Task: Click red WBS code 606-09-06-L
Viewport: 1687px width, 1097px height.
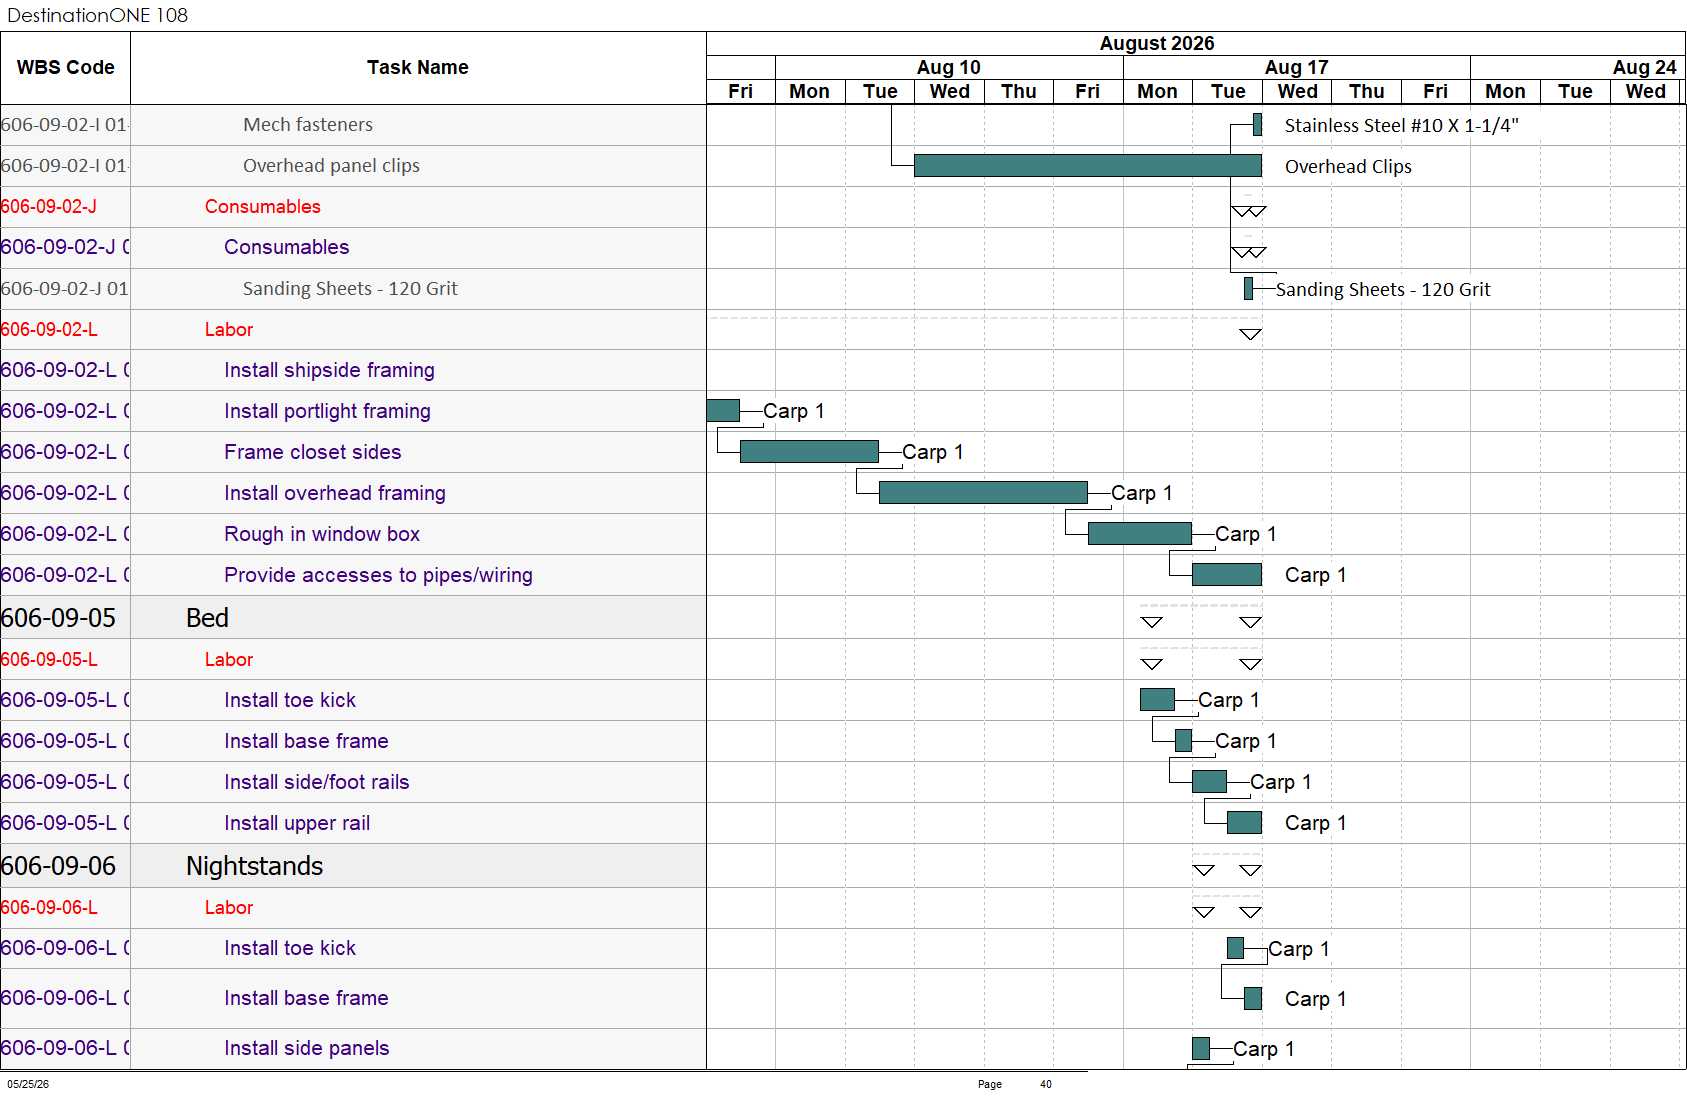Action: click(49, 908)
